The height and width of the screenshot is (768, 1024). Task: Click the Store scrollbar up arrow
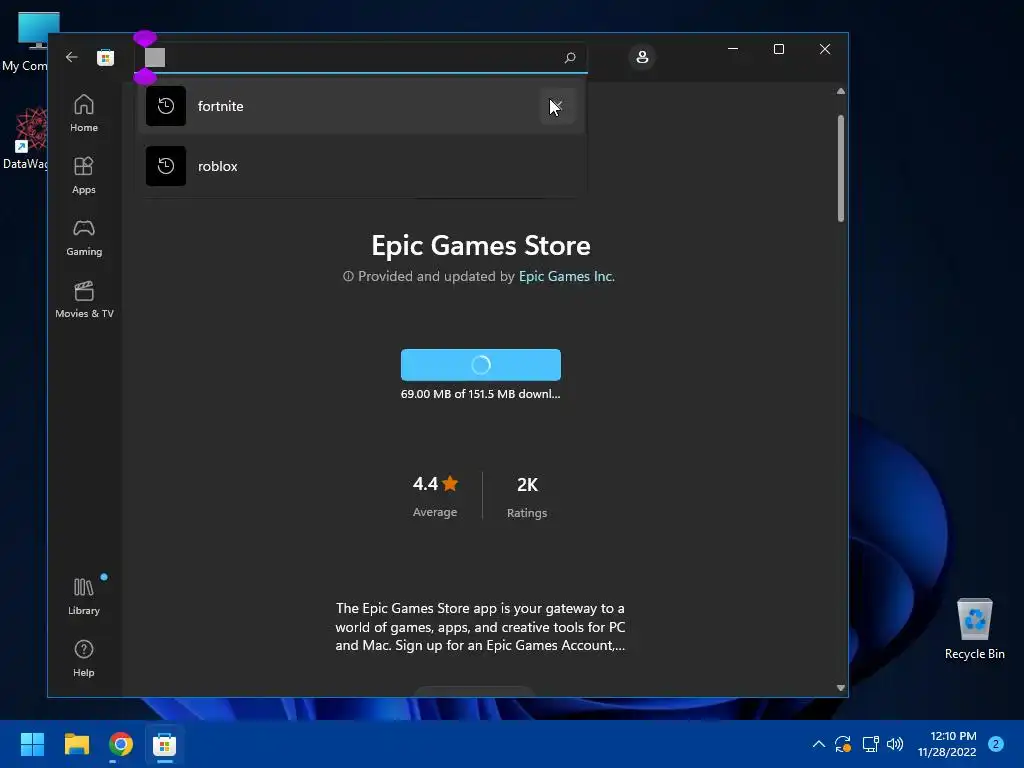click(x=840, y=91)
